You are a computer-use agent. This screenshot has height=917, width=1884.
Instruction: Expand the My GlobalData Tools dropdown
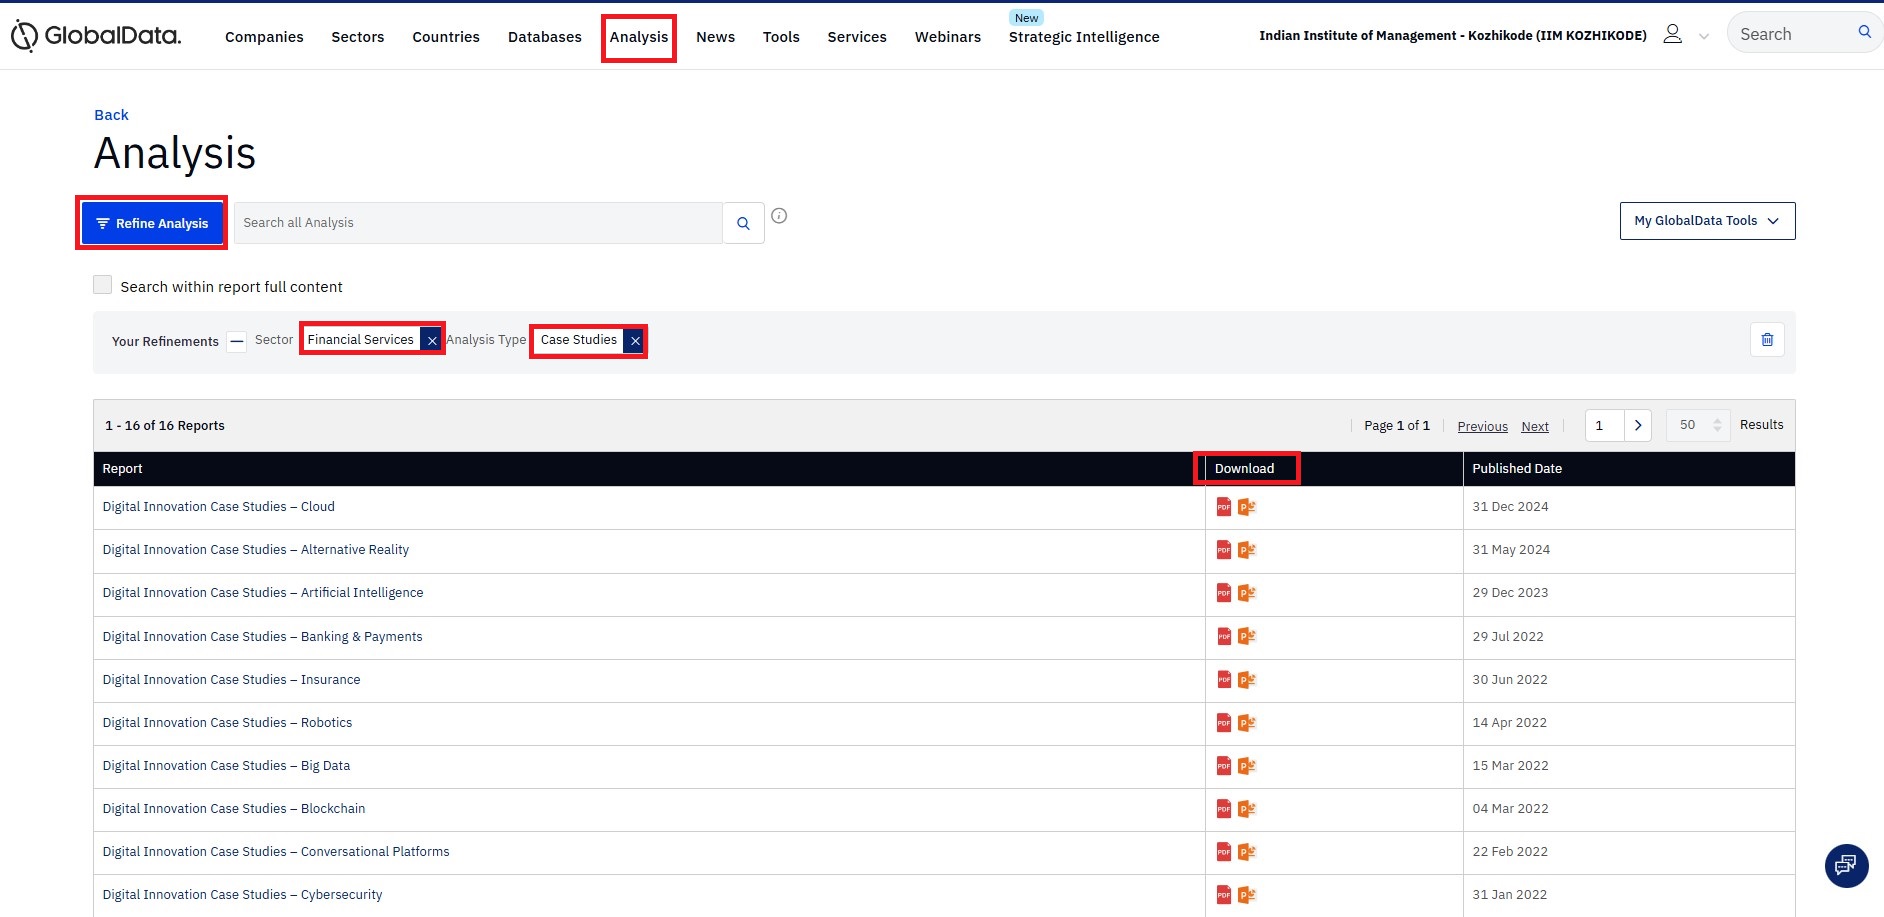(x=1706, y=221)
